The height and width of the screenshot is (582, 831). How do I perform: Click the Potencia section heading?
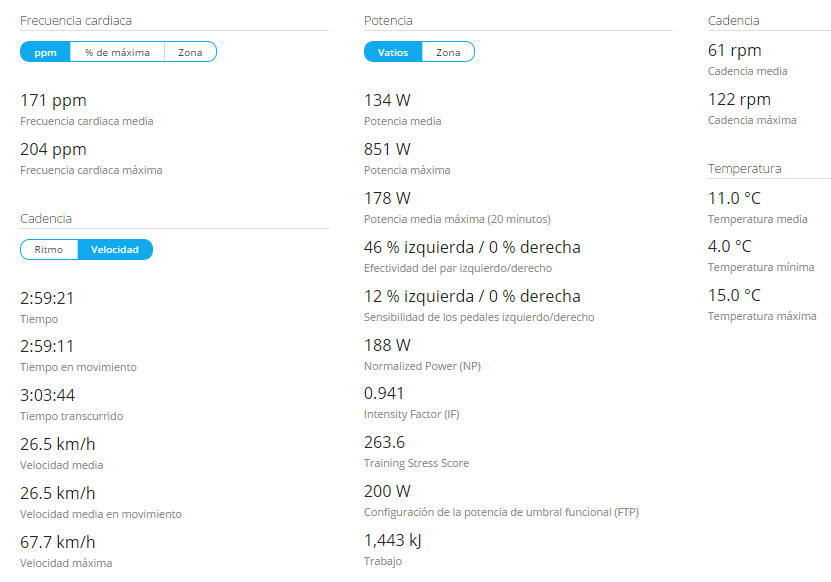pyautogui.click(x=388, y=20)
